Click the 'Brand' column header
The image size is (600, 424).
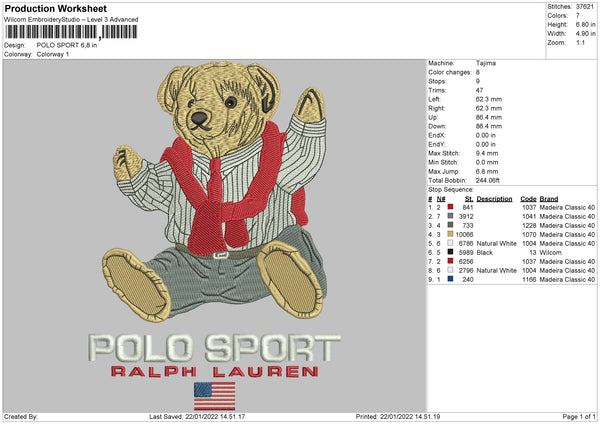[x=549, y=199]
